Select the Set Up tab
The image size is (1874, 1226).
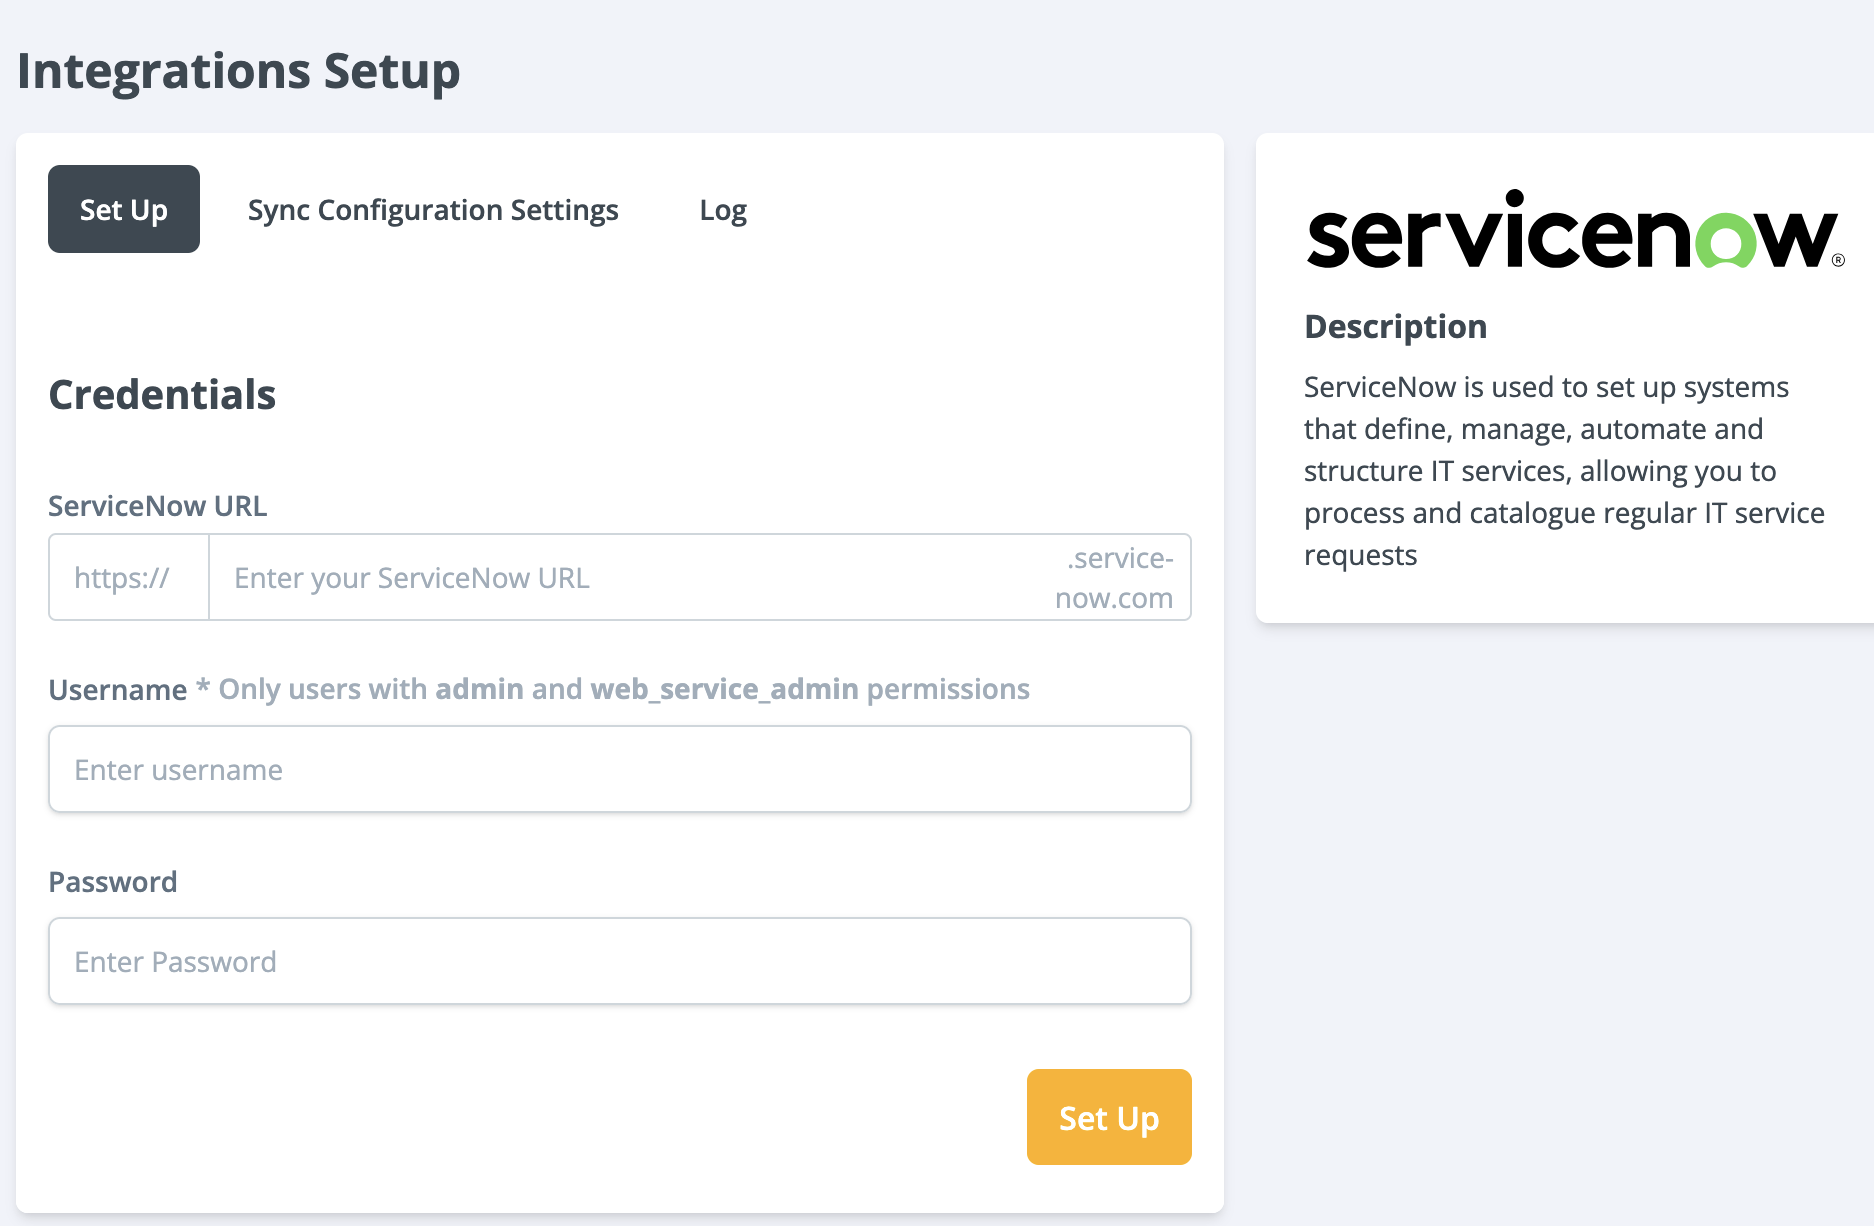[123, 209]
